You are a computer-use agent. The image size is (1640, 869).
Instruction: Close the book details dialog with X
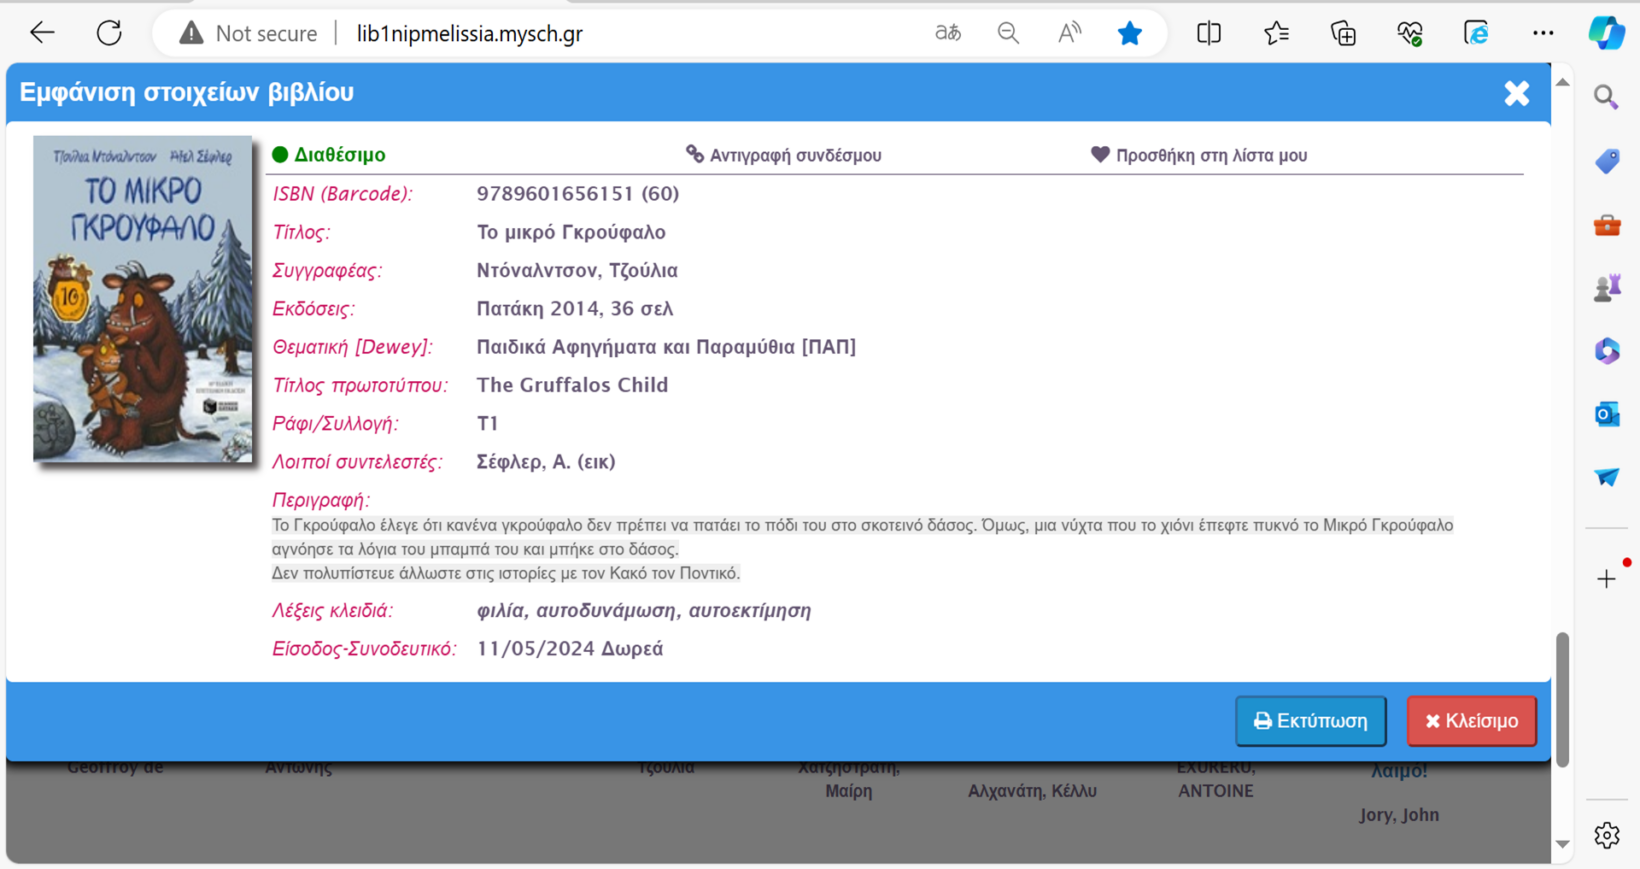(1516, 93)
